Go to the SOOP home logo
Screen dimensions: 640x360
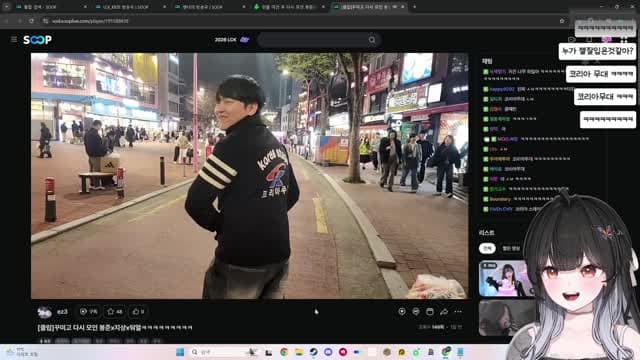(37, 40)
